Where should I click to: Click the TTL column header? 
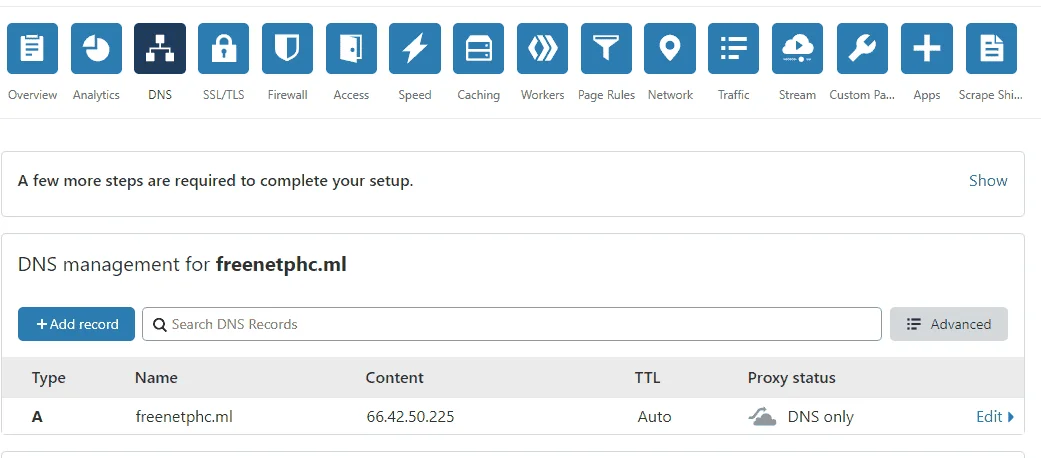[647, 378]
